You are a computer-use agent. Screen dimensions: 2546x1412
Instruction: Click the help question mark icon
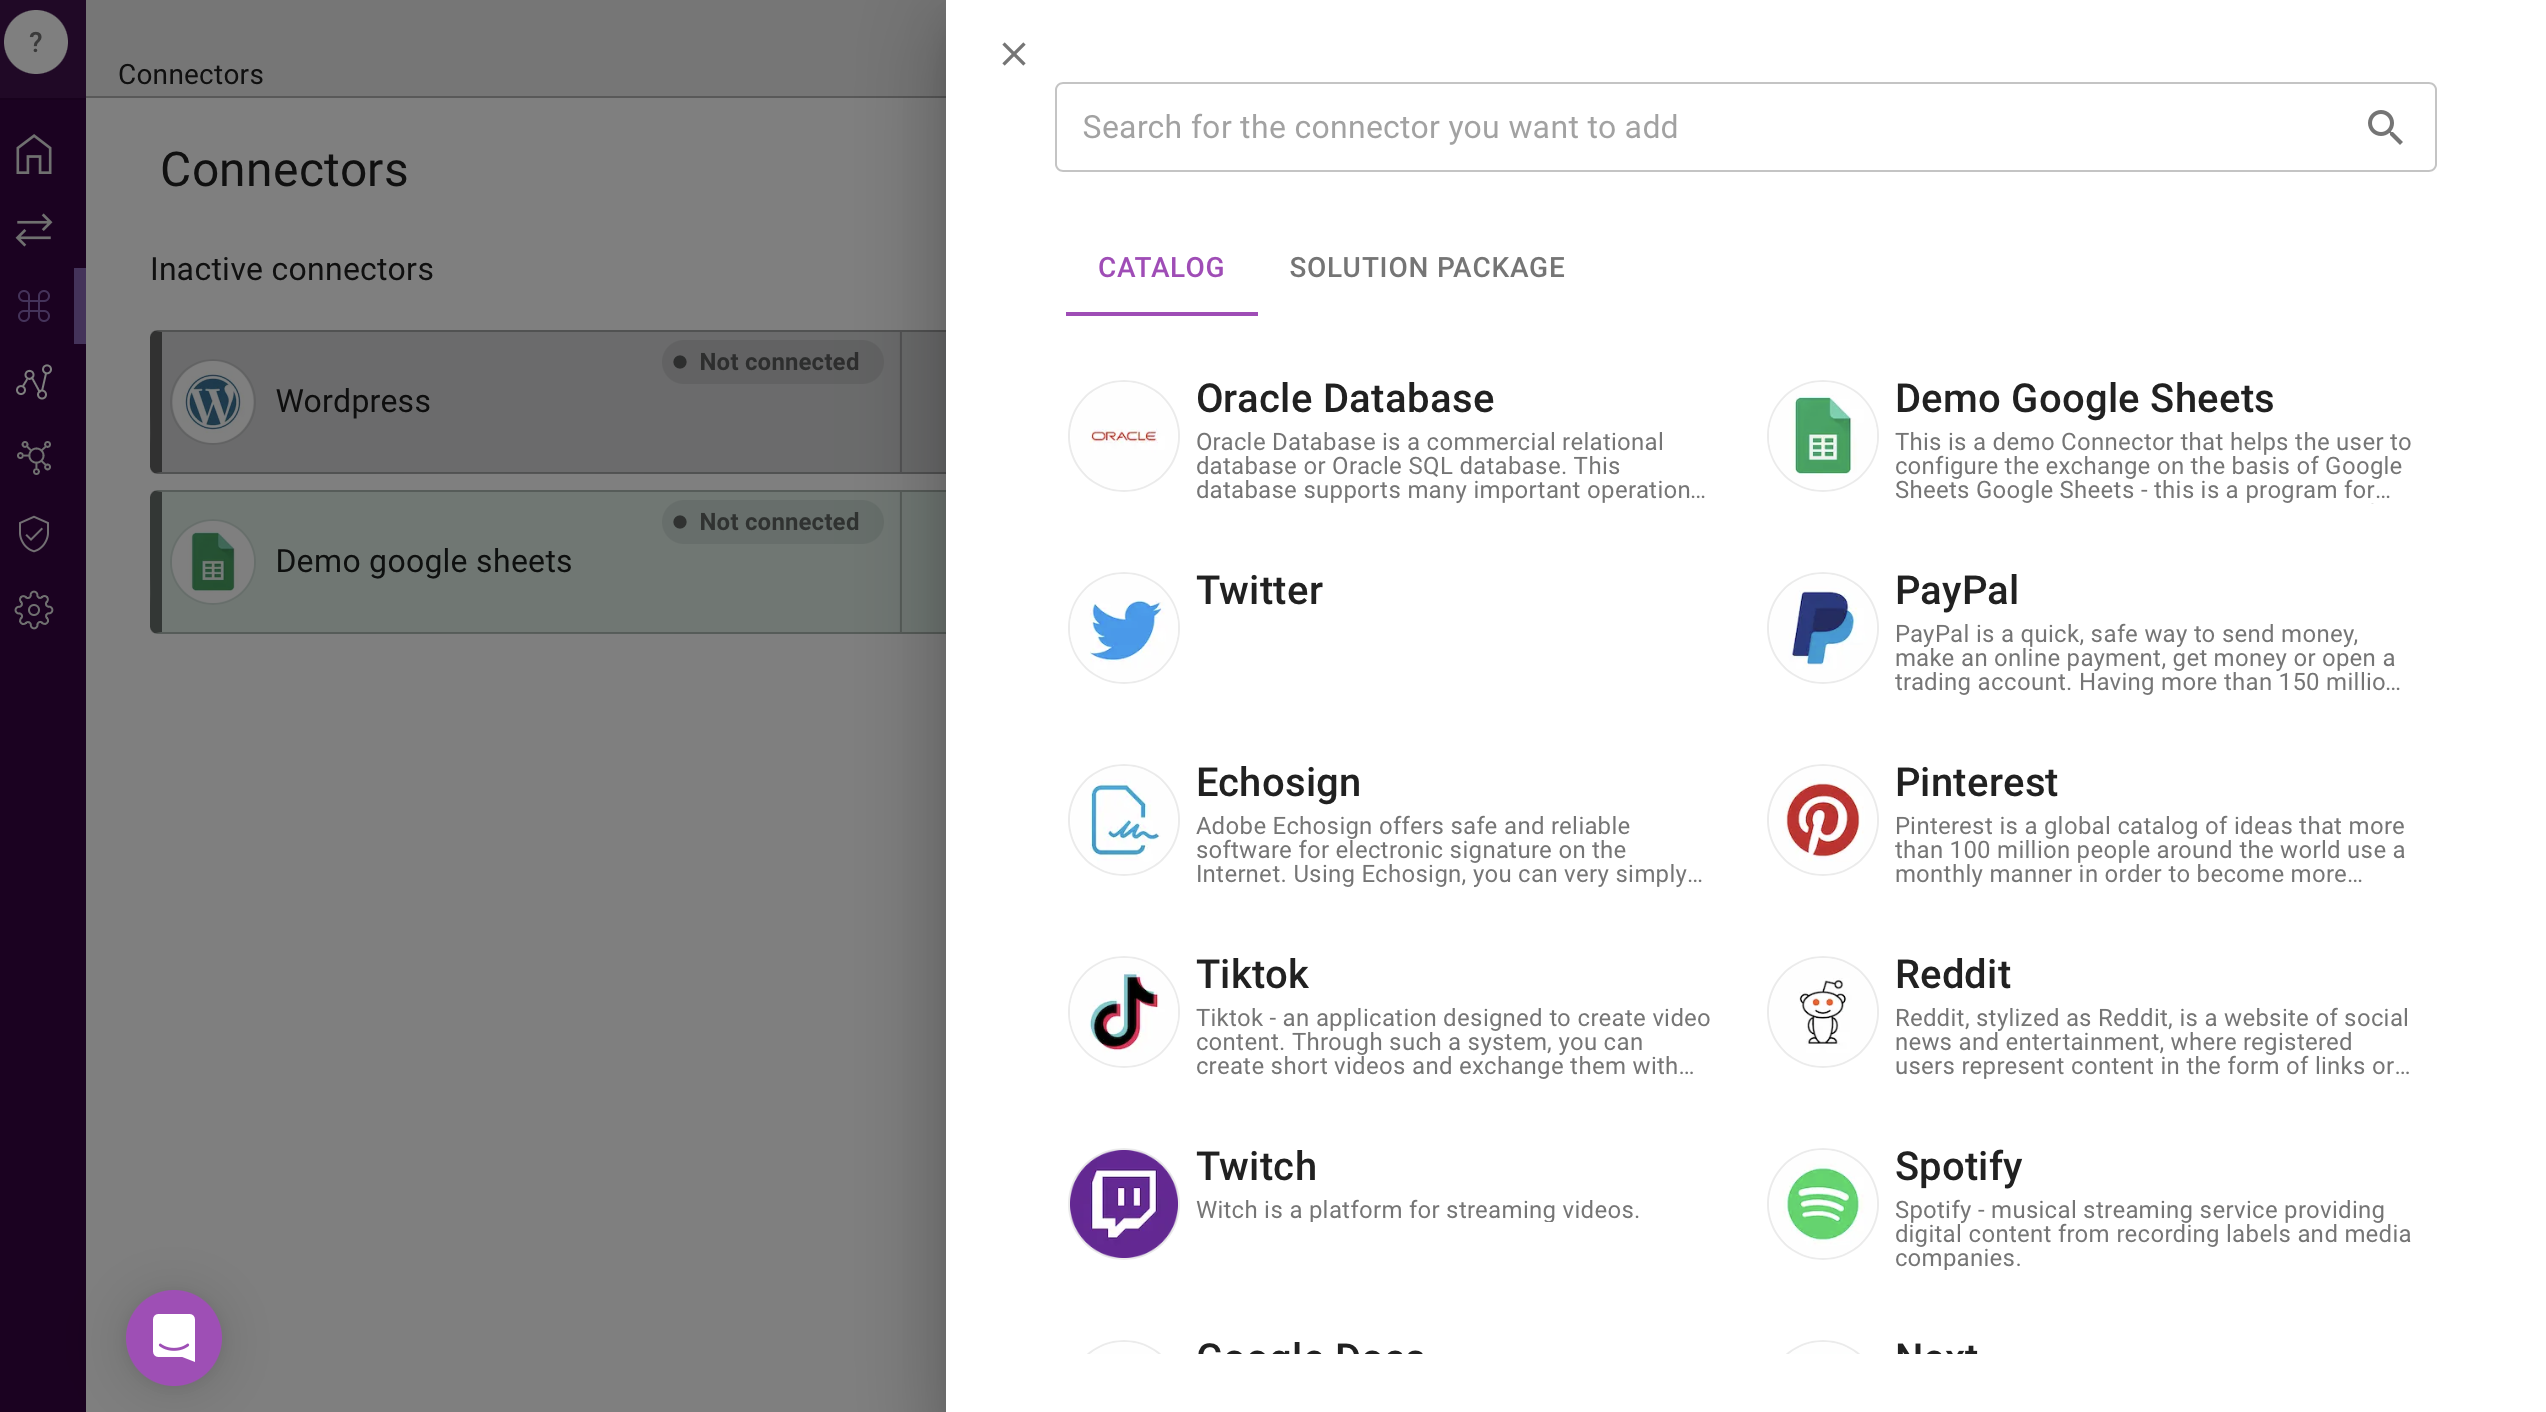tap(36, 42)
